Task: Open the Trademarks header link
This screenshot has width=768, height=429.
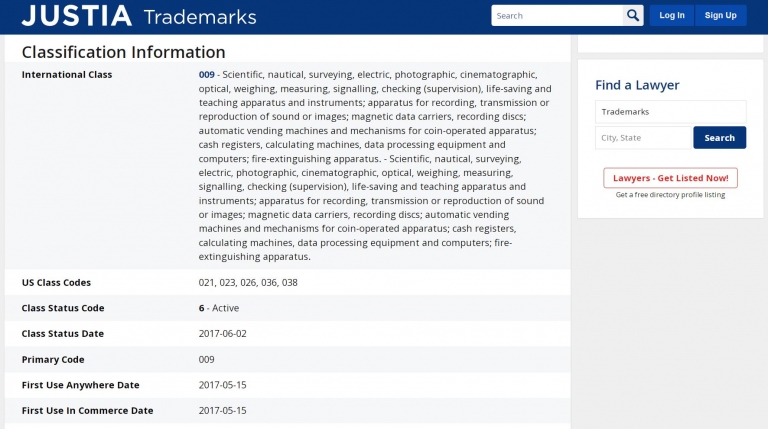Action: pos(200,17)
